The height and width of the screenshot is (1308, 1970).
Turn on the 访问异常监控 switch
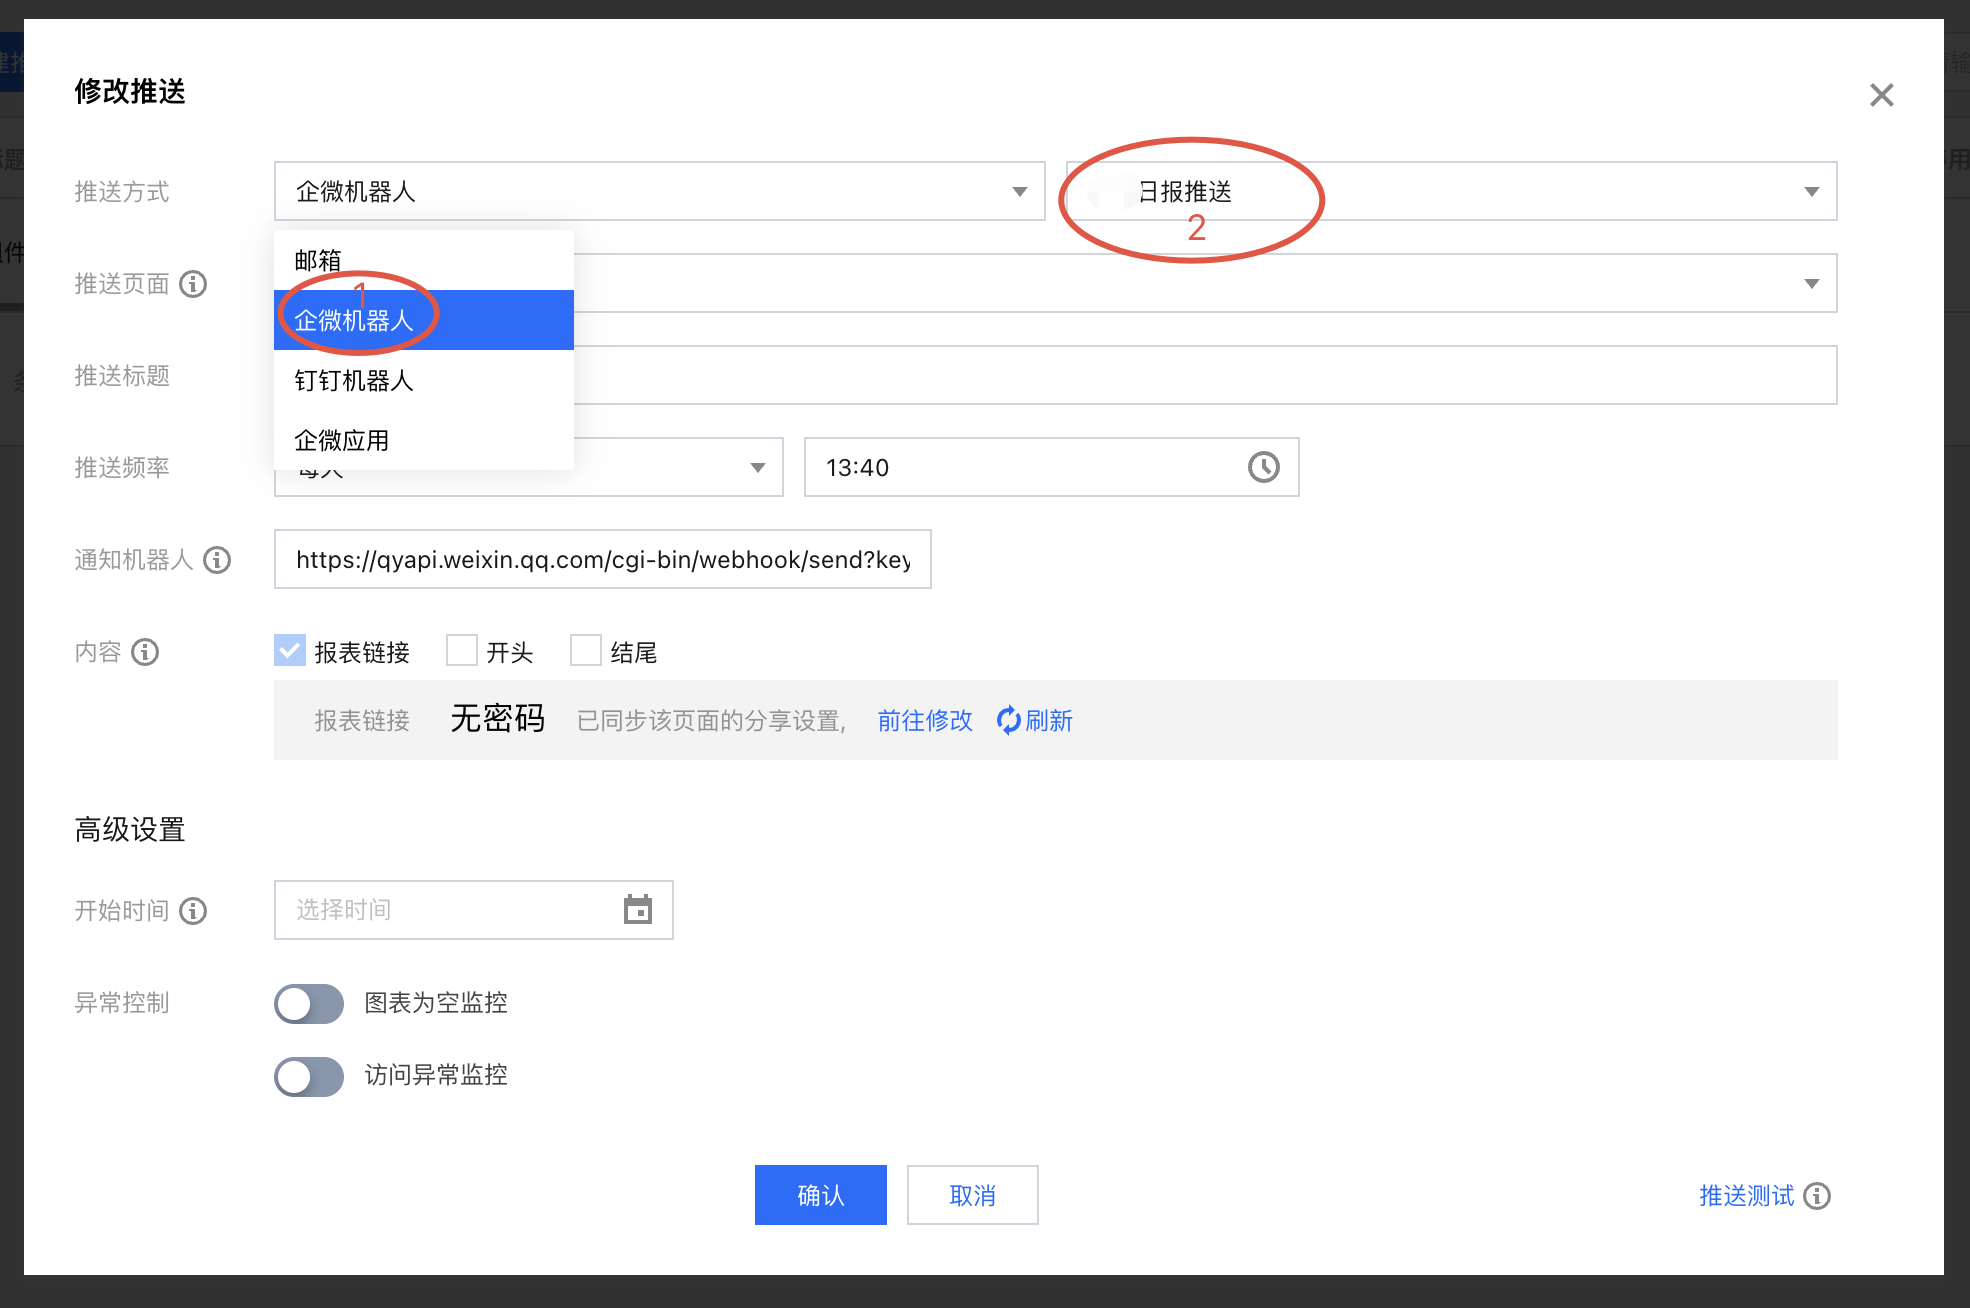pyautogui.click(x=309, y=1076)
